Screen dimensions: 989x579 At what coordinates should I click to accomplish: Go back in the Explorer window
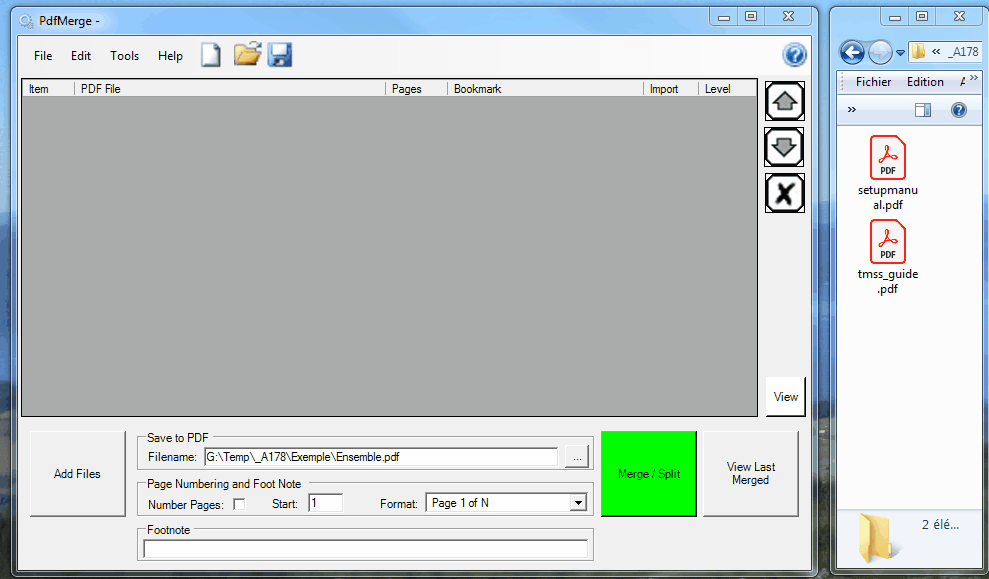pos(852,52)
